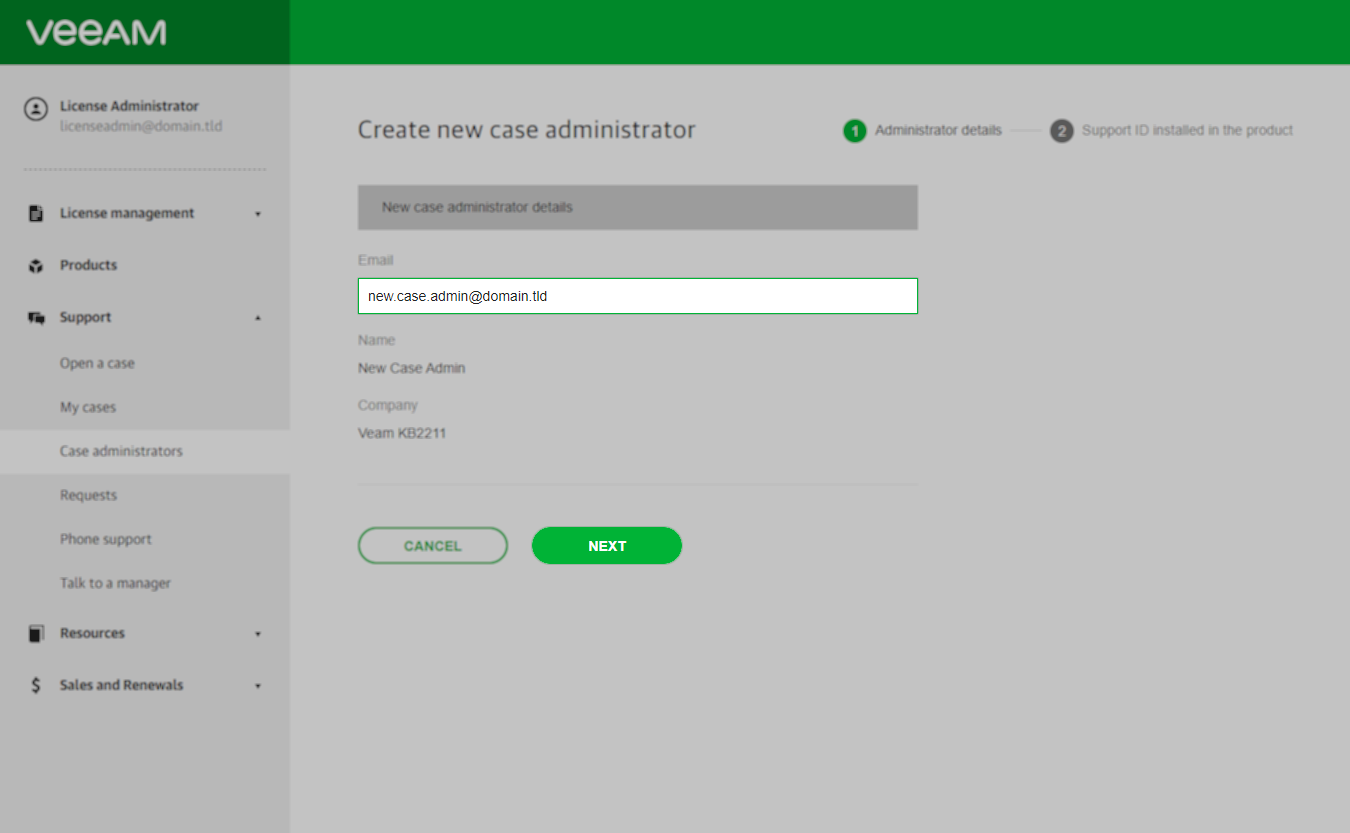Click the Veeam logo
Viewport: 1350px width, 833px height.
(x=96, y=32)
